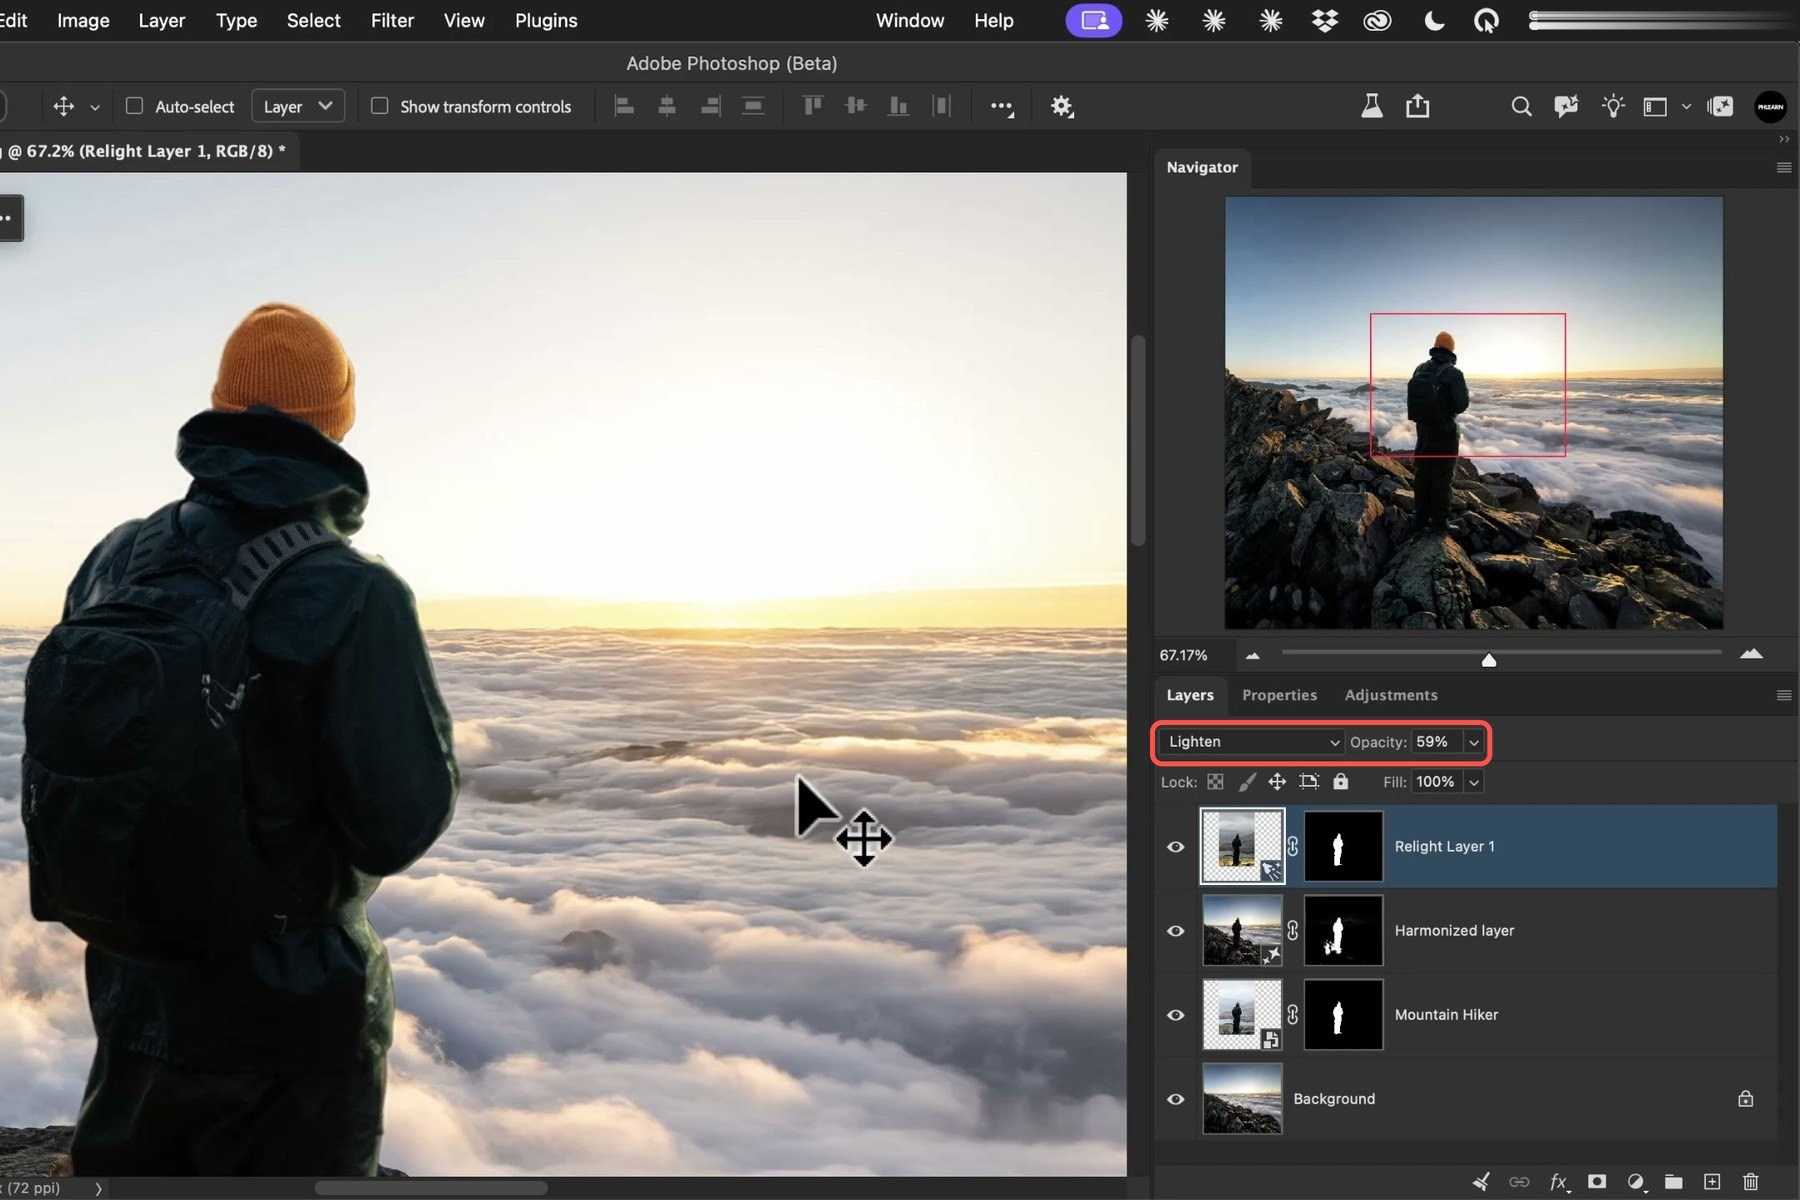This screenshot has width=1800, height=1200.
Task: Click the Navigator zoom in mountain icon
Action: (x=1751, y=654)
